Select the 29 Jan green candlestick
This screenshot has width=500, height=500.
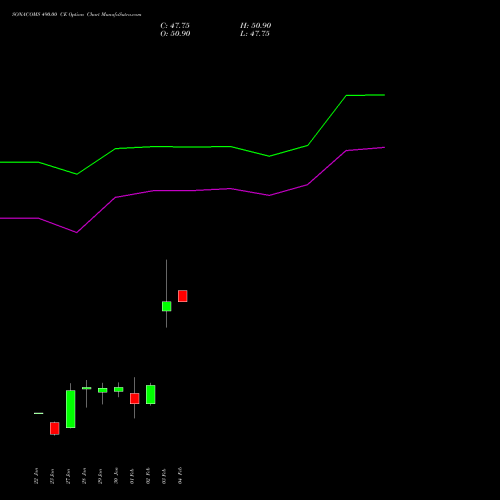click(103, 390)
